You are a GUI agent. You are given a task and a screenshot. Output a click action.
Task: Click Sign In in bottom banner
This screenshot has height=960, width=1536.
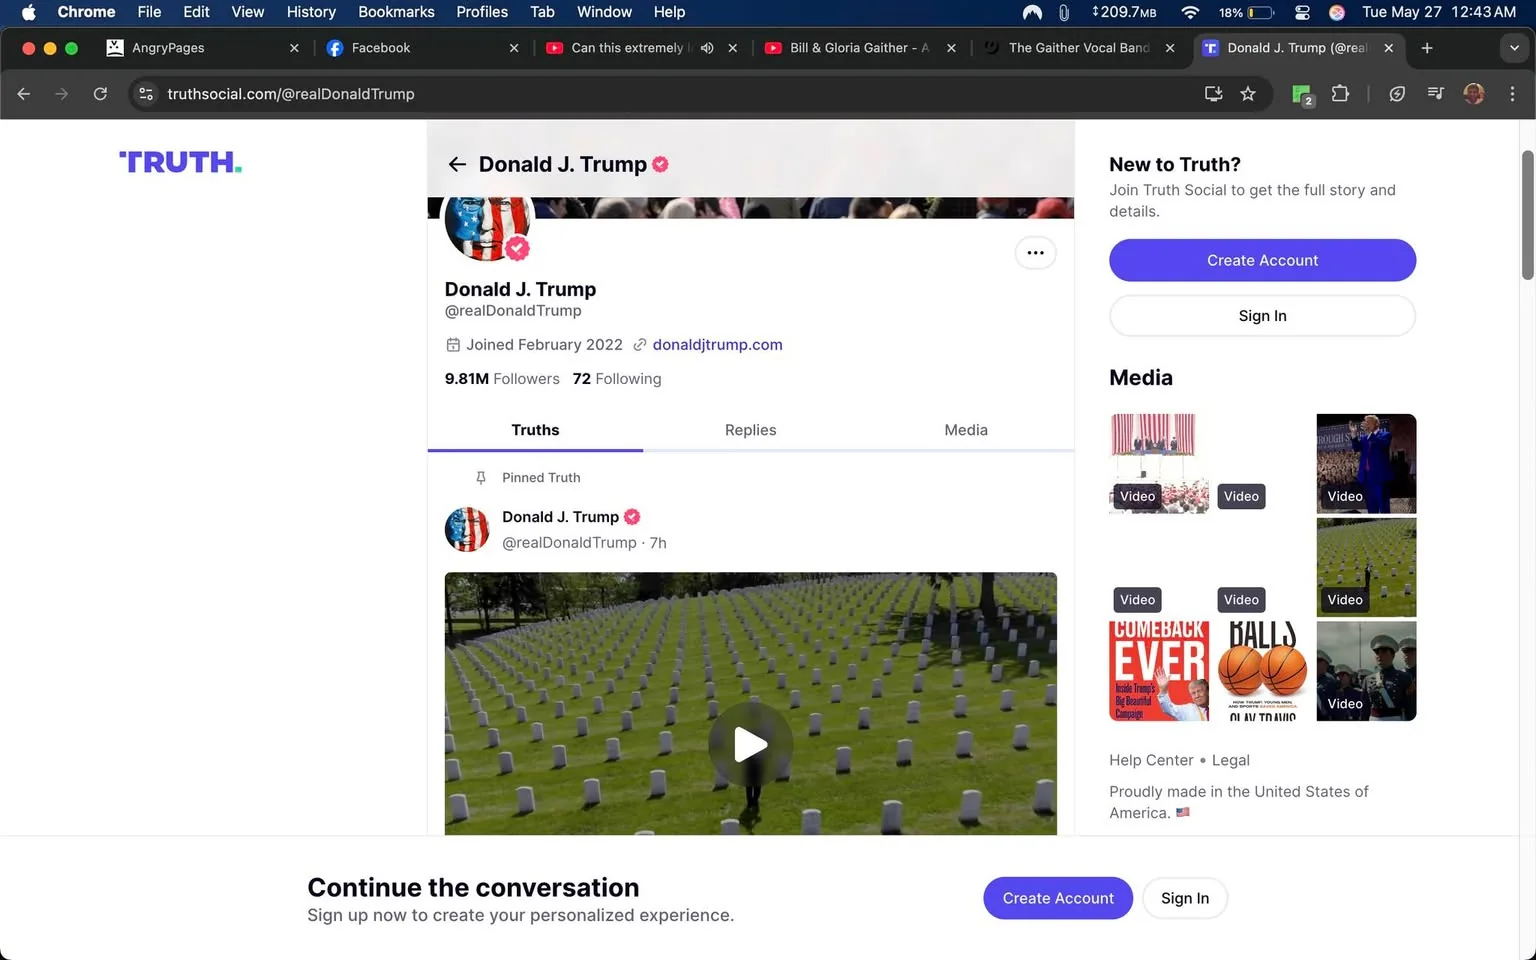tap(1185, 898)
